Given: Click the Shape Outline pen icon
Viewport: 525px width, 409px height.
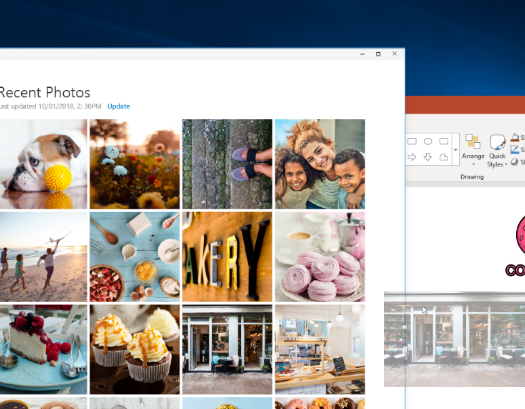Looking at the screenshot, I should click(x=515, y=150).
